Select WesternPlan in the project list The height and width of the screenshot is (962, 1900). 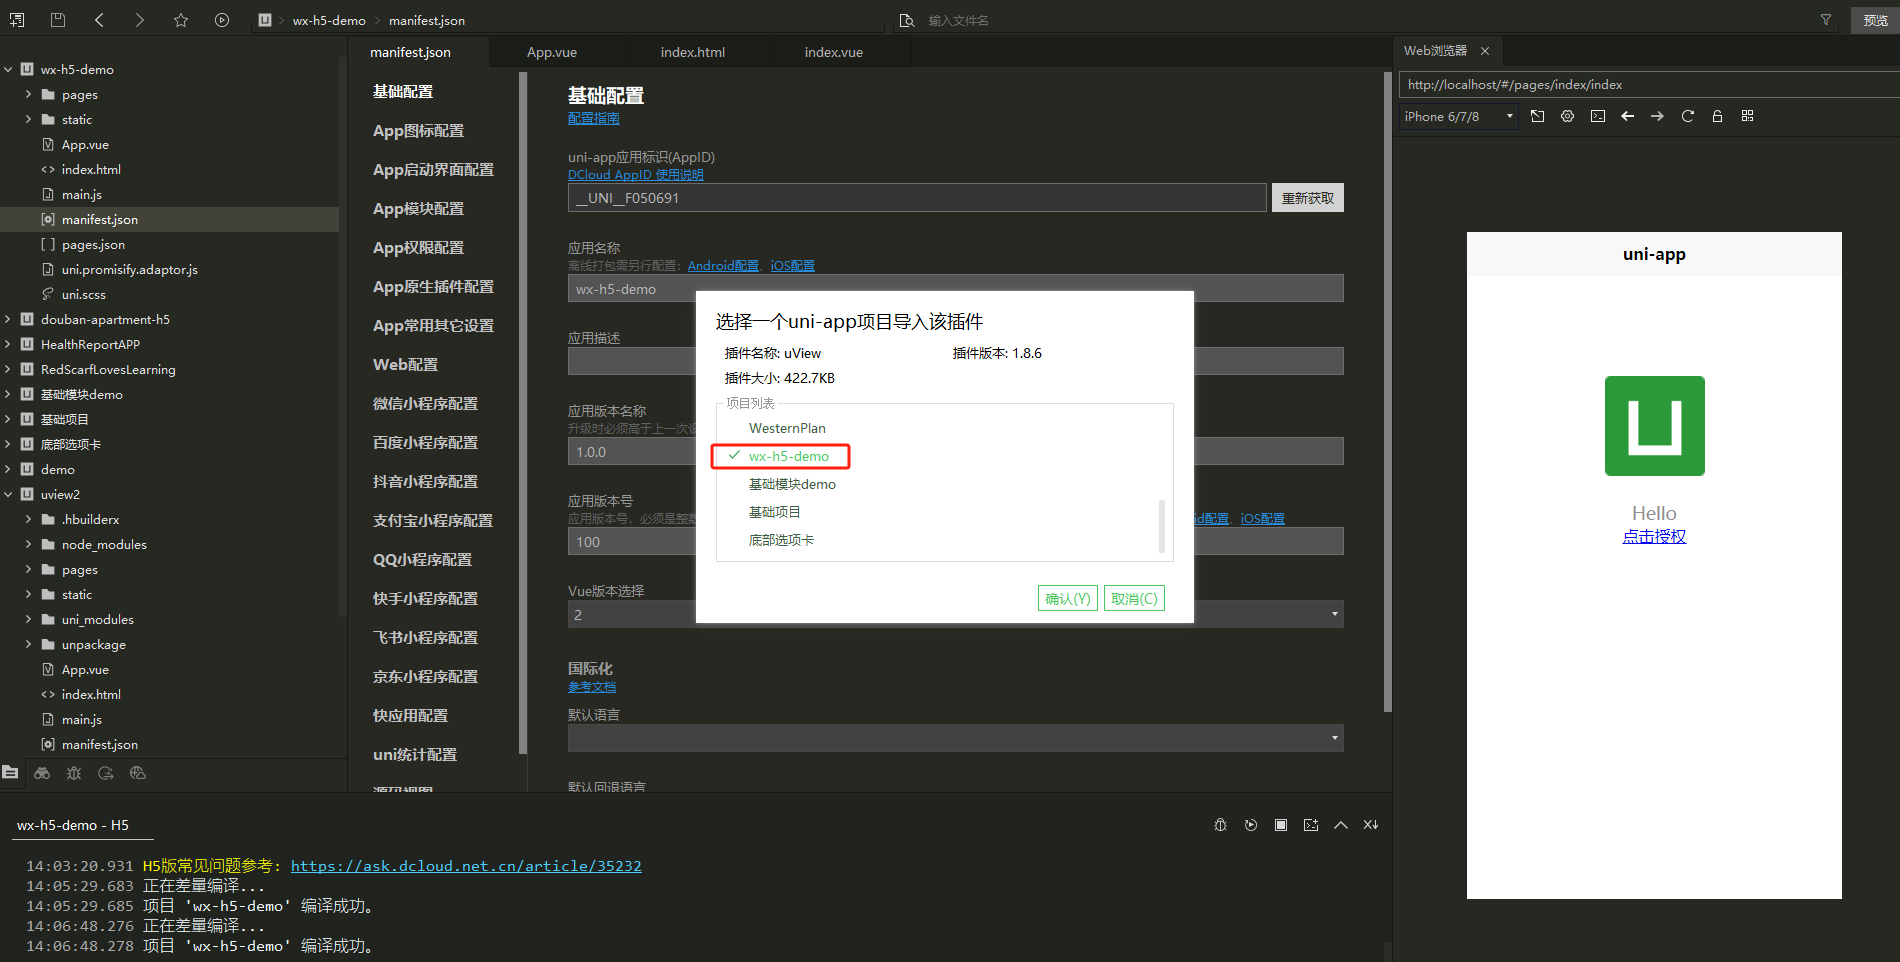pyautogui.click(x=787, y=428)
